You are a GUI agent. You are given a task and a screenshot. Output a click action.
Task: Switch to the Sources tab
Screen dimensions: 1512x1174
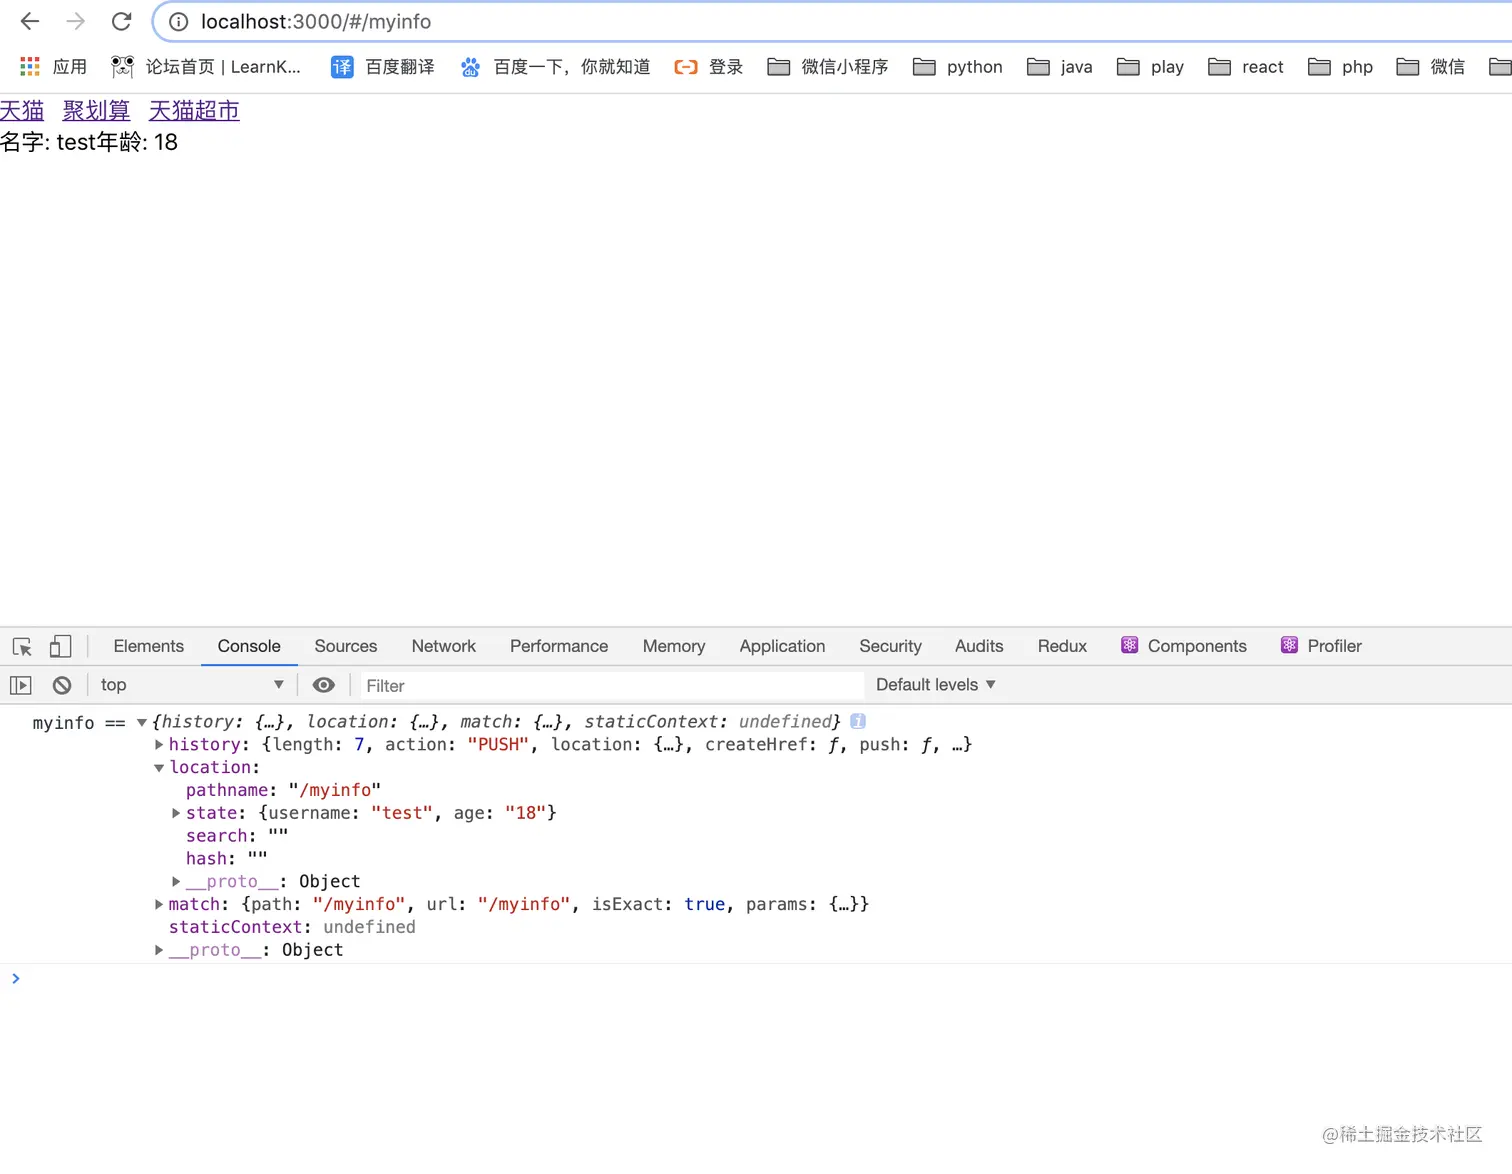pyautogui.click(x=346, y=647)
